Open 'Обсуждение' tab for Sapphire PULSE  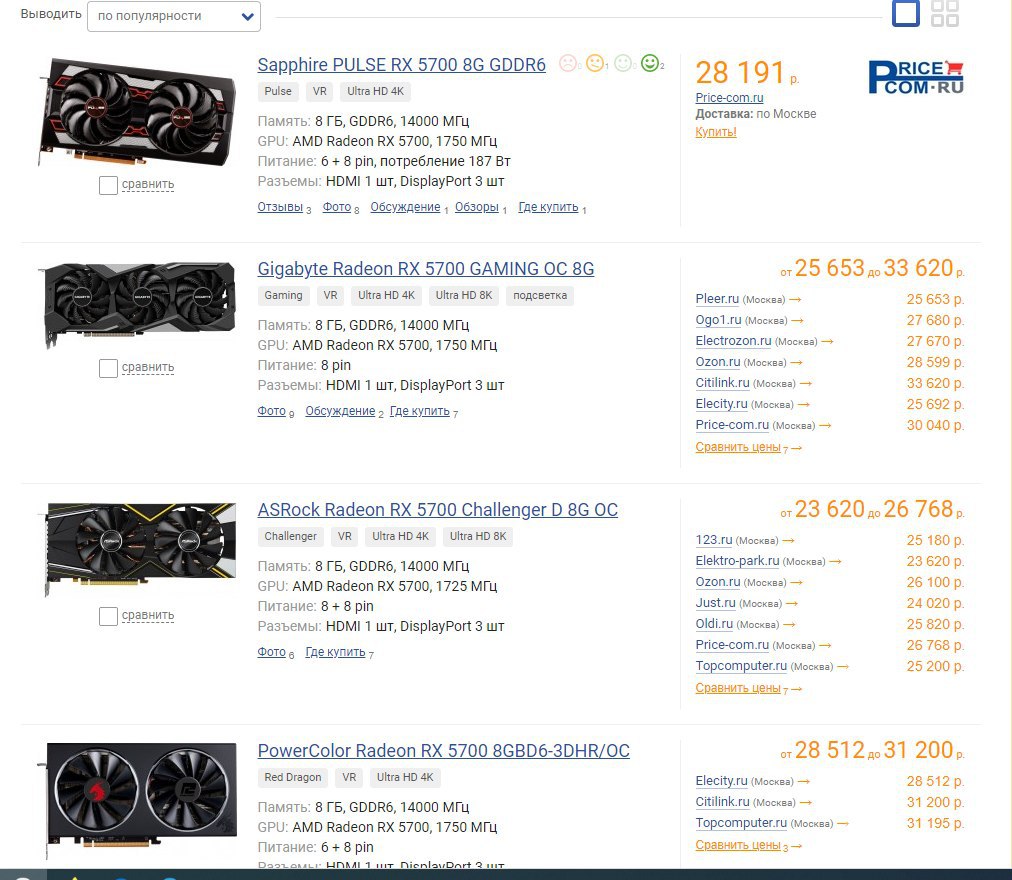tap(405, 207)
